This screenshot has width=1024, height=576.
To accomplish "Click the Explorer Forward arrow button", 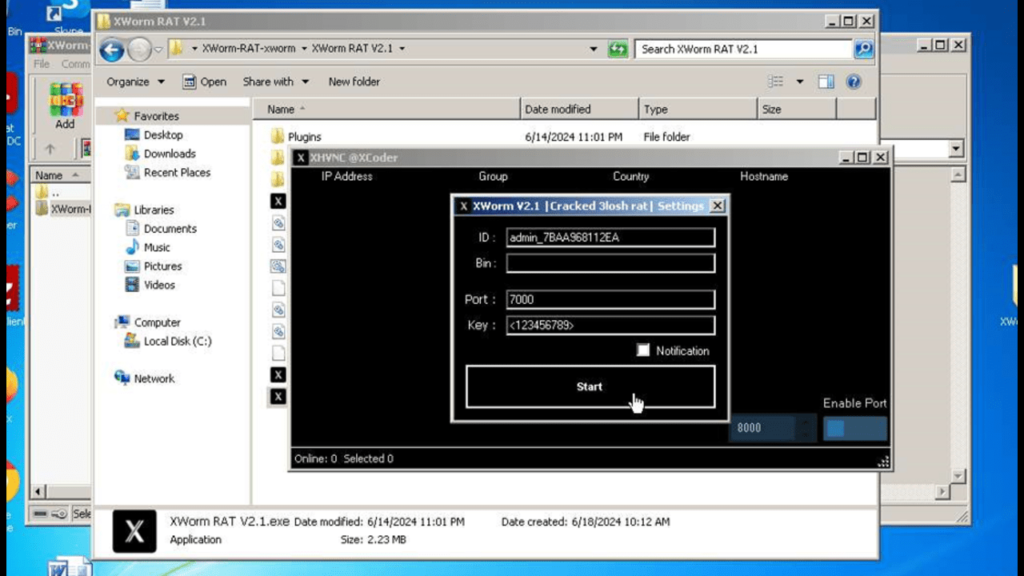I will coord(139,49).
